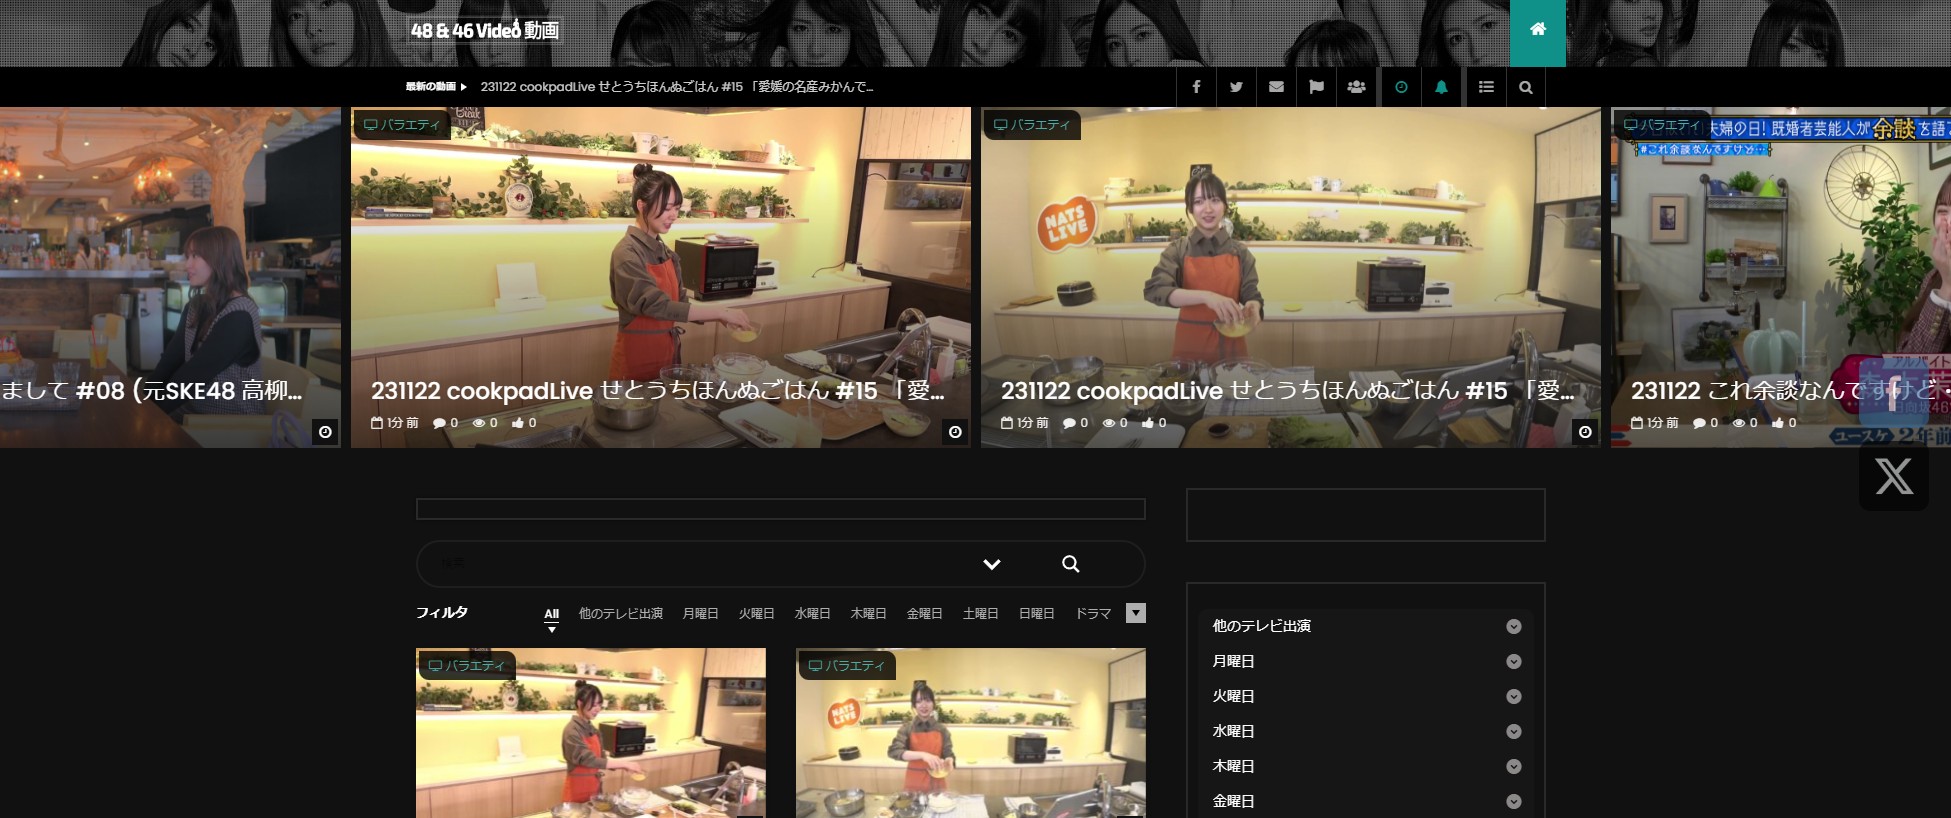The width and height of the screenshot is (1951, 818).
Task: Go to the Home page icon
Action: point(1537,30)
